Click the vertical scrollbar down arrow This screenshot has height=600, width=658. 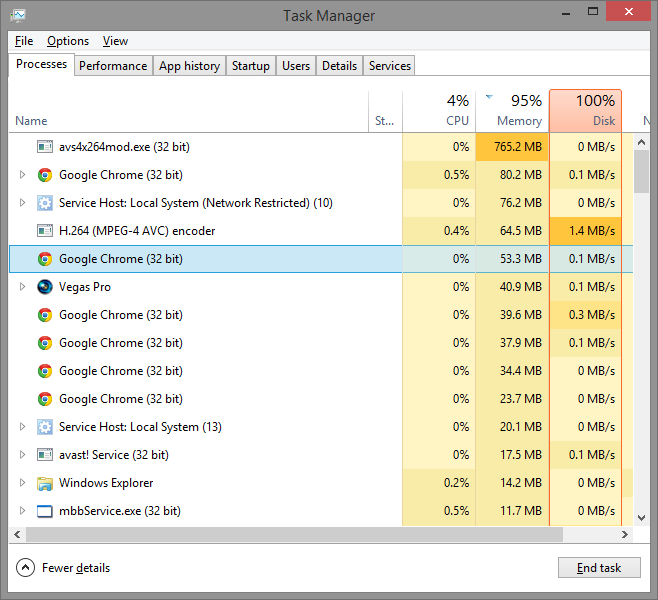point(641,518)
